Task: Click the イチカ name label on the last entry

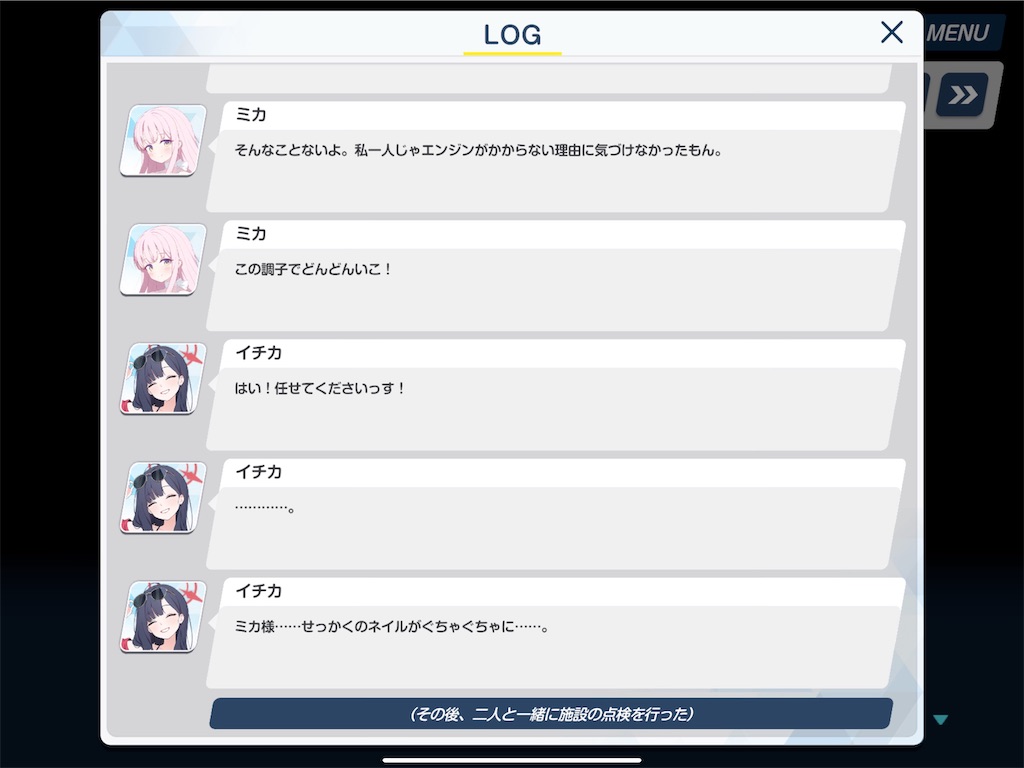Action: click(259, 591)
